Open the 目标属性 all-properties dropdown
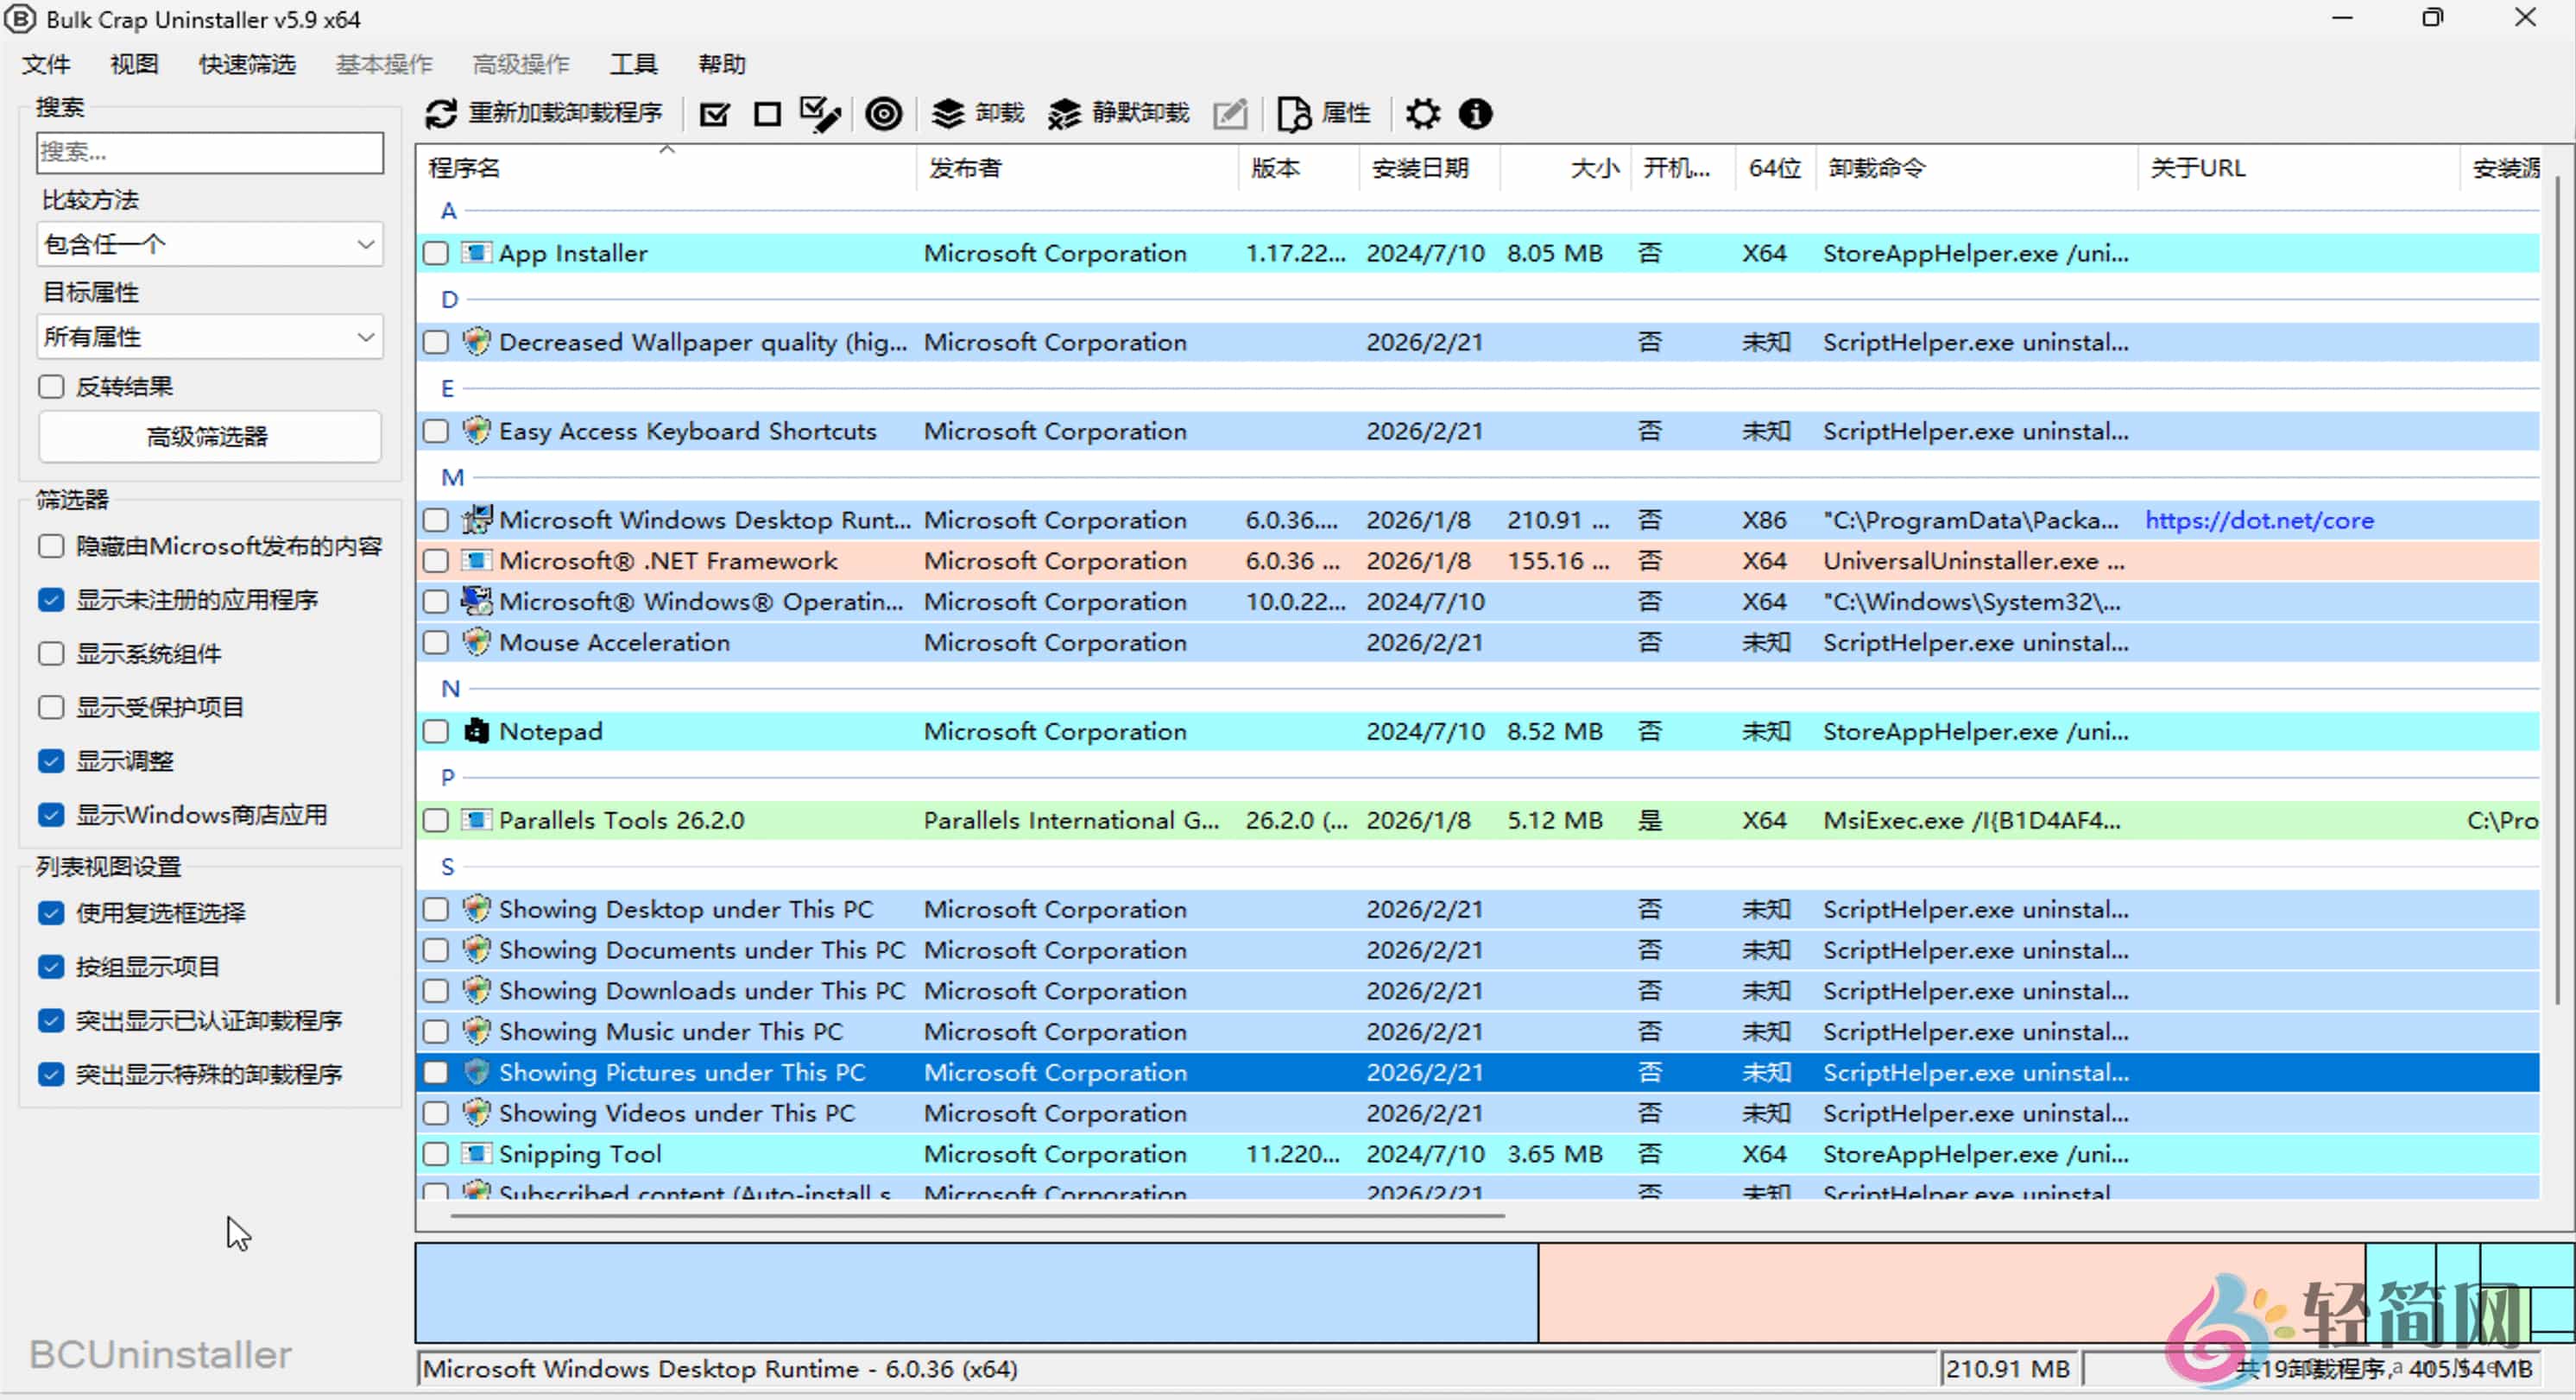The height and width of the screenshot is (1400, 2576). pyautogui.click(x=209, y=337)
